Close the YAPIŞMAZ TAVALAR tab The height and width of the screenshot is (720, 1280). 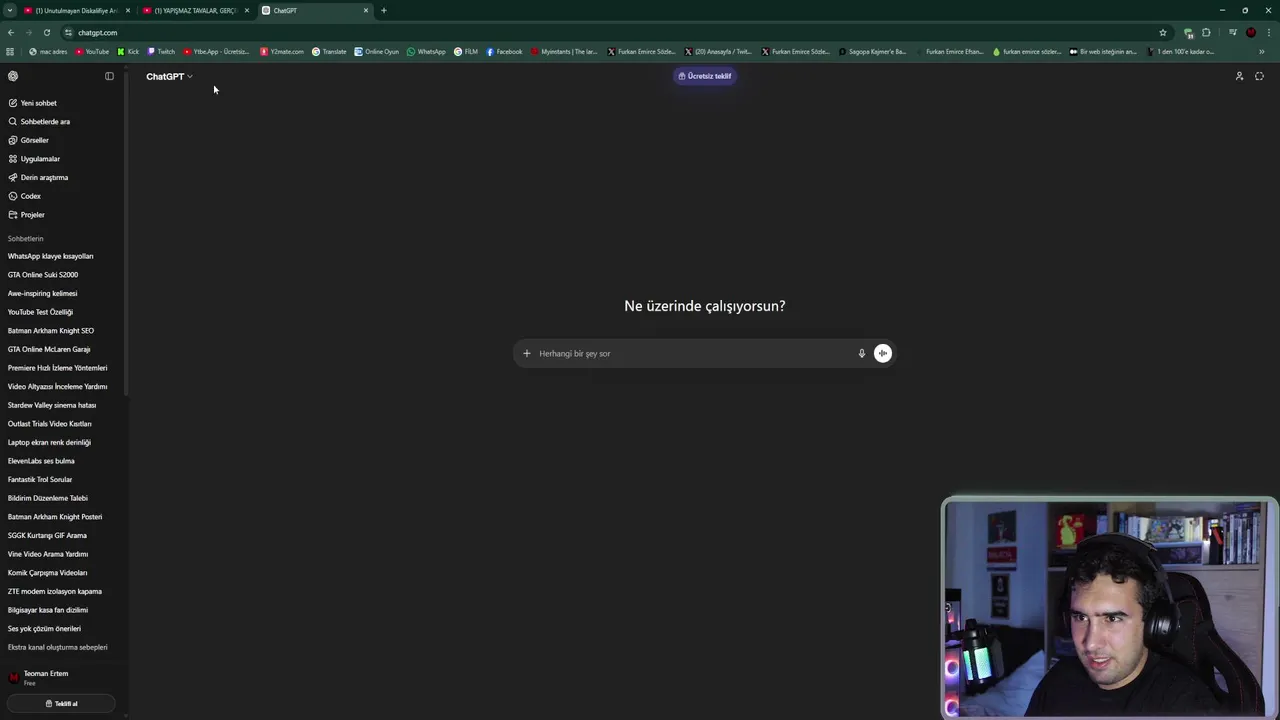[247, 10]
